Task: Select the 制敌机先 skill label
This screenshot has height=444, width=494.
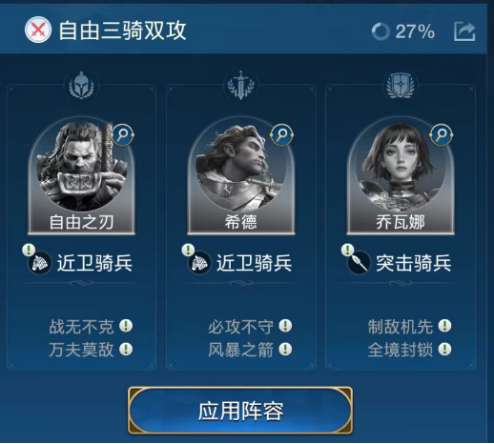Action: [400, 326]
